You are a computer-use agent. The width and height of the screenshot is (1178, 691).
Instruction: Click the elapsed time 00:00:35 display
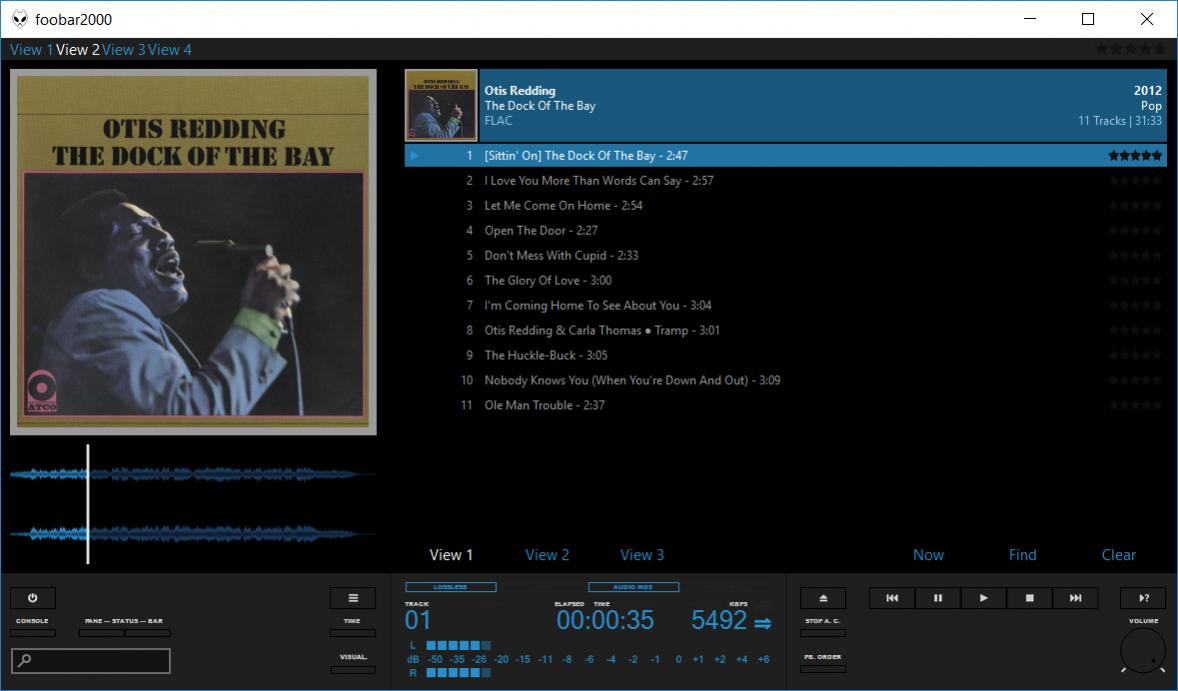tap(605, 620)
